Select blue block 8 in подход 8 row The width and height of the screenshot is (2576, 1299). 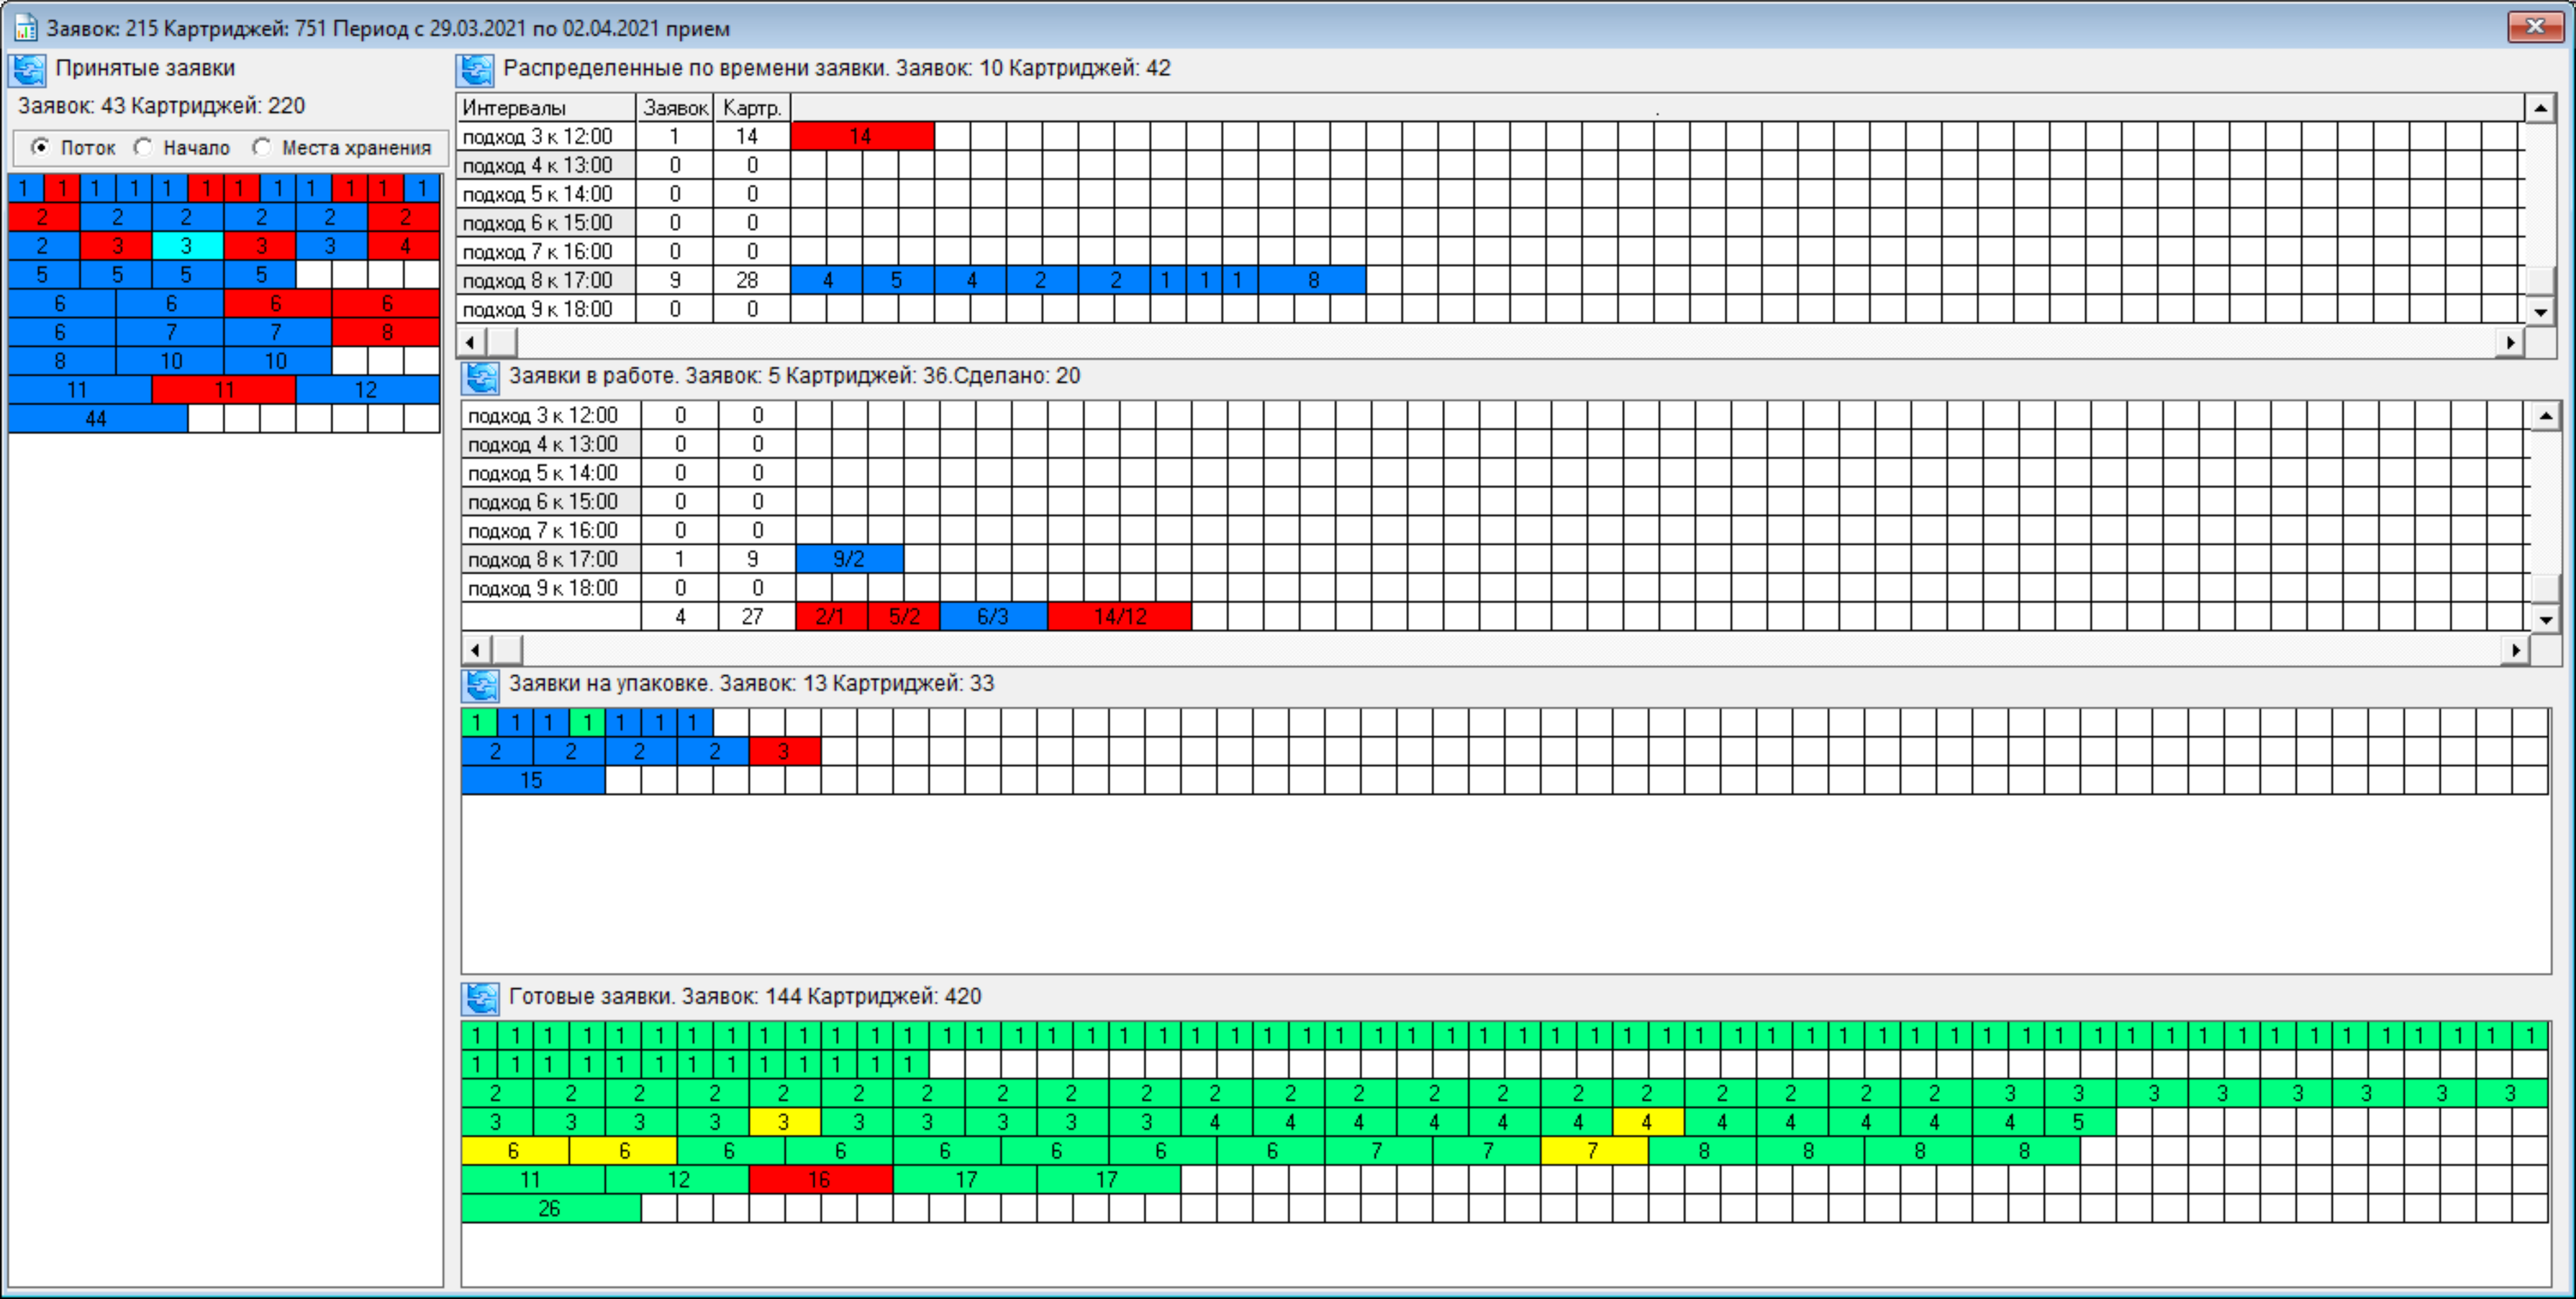(1312, 281)
